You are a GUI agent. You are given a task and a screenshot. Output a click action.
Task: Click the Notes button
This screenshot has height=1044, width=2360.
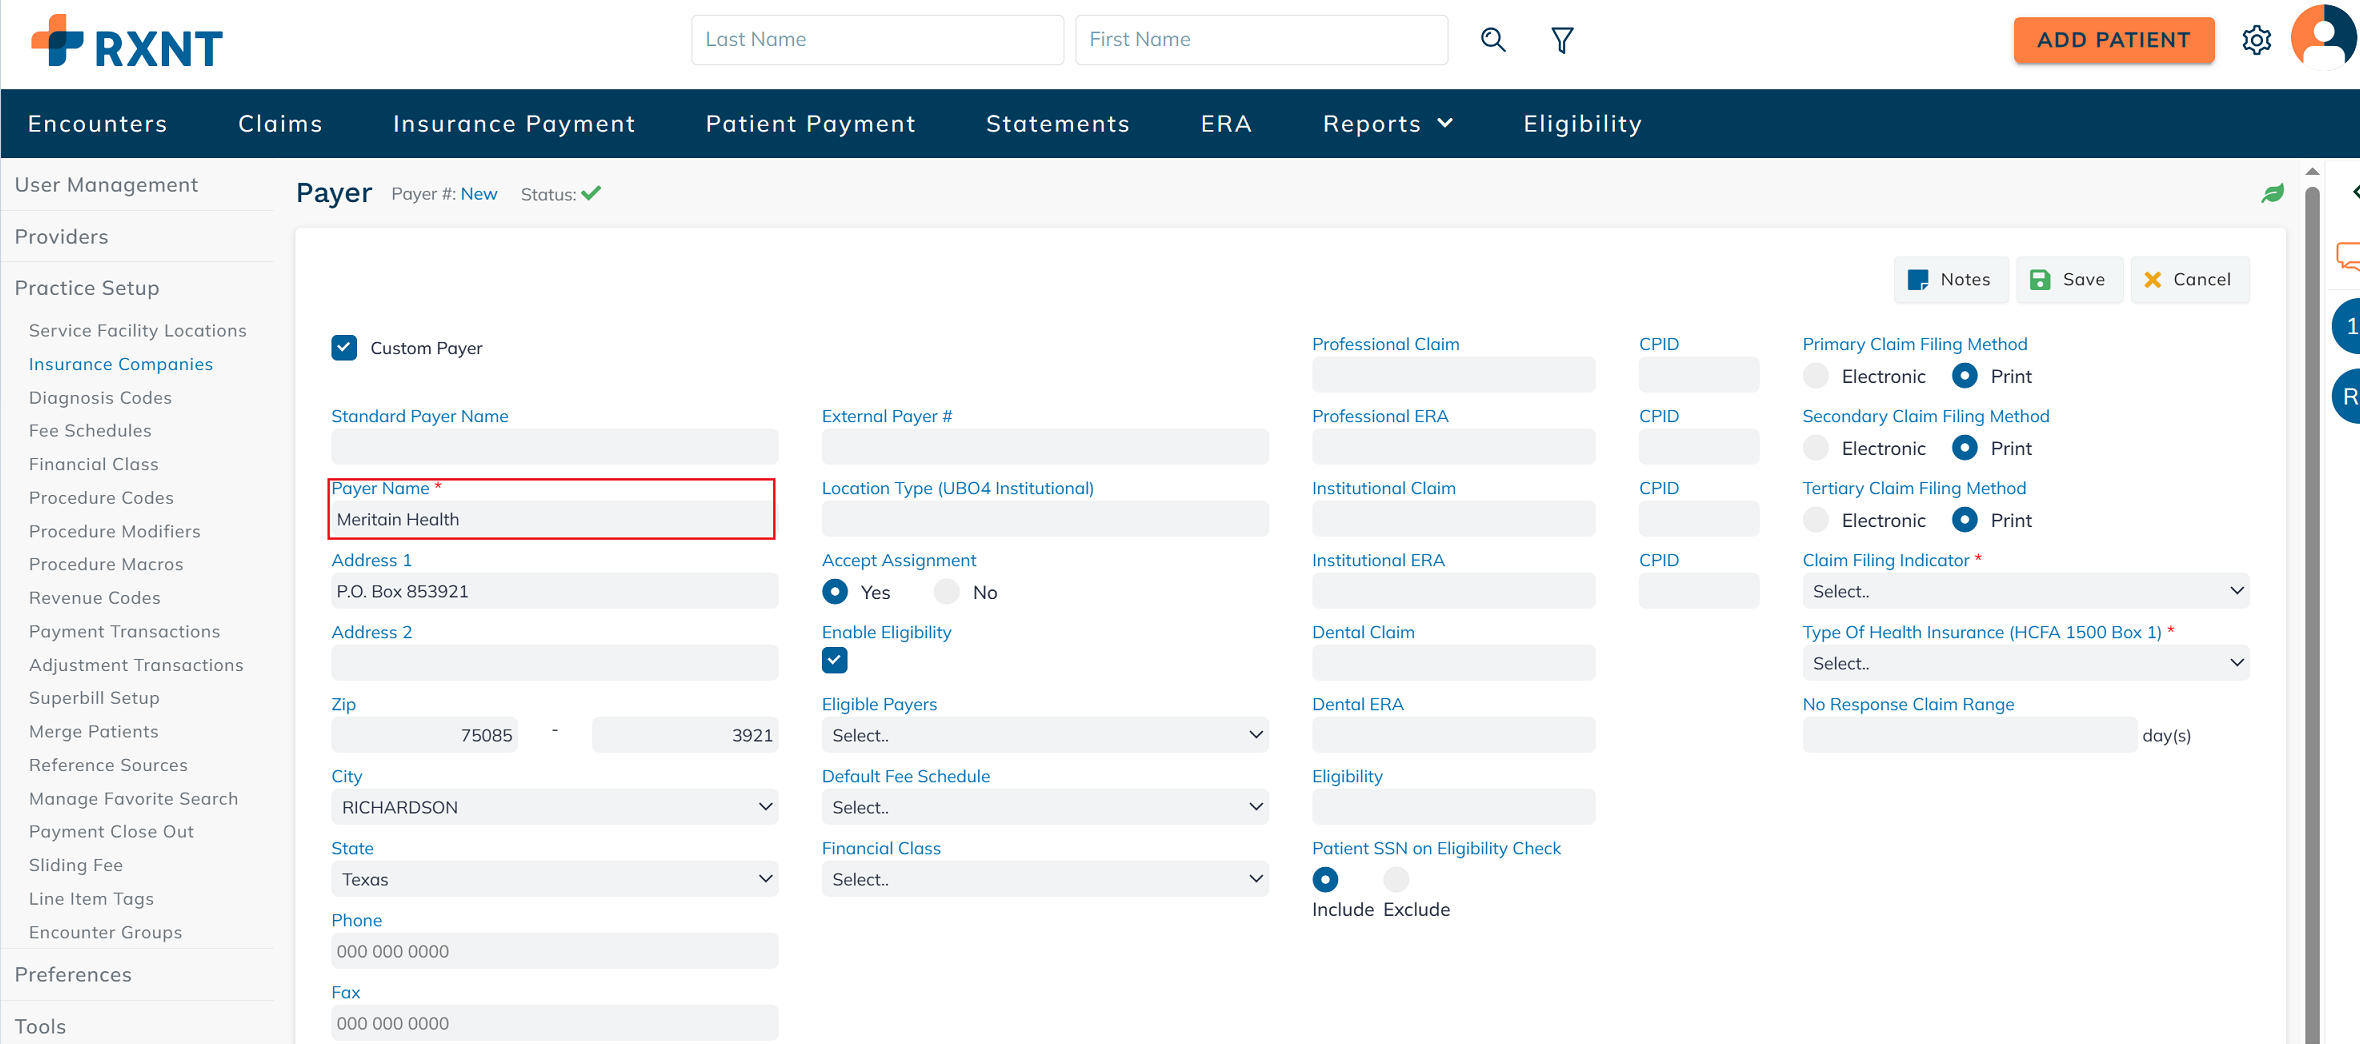click(x=1949, y=280)
